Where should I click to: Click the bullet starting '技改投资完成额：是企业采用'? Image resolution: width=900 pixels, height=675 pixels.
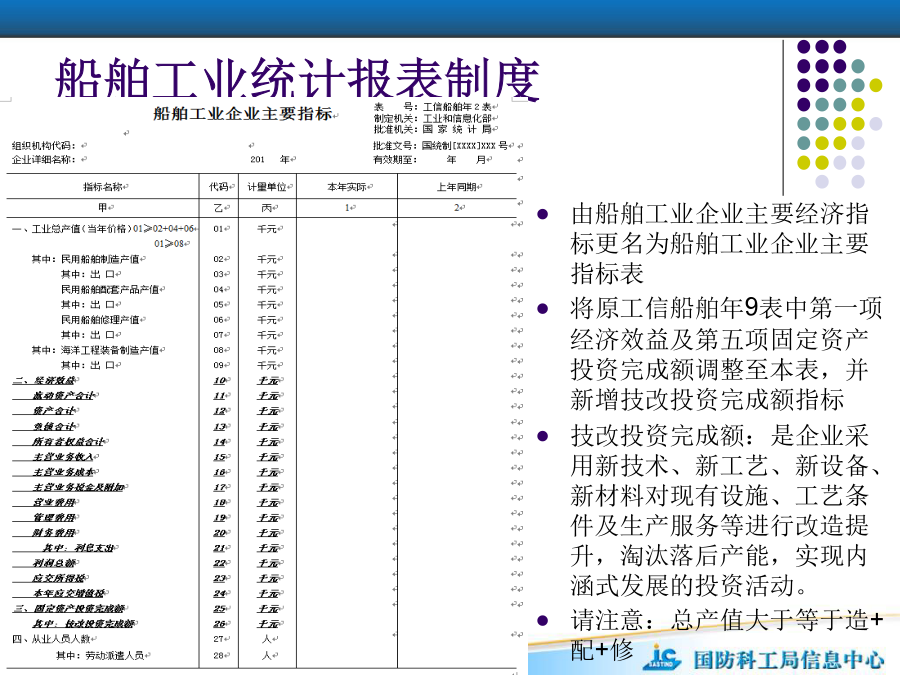click(726, 510)
